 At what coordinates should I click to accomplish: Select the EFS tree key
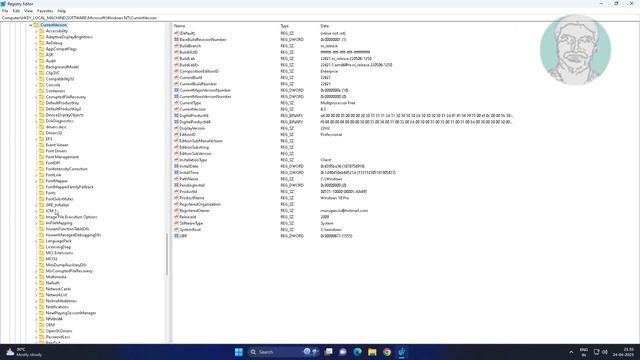pyautogui.click(x=49, y=139)
